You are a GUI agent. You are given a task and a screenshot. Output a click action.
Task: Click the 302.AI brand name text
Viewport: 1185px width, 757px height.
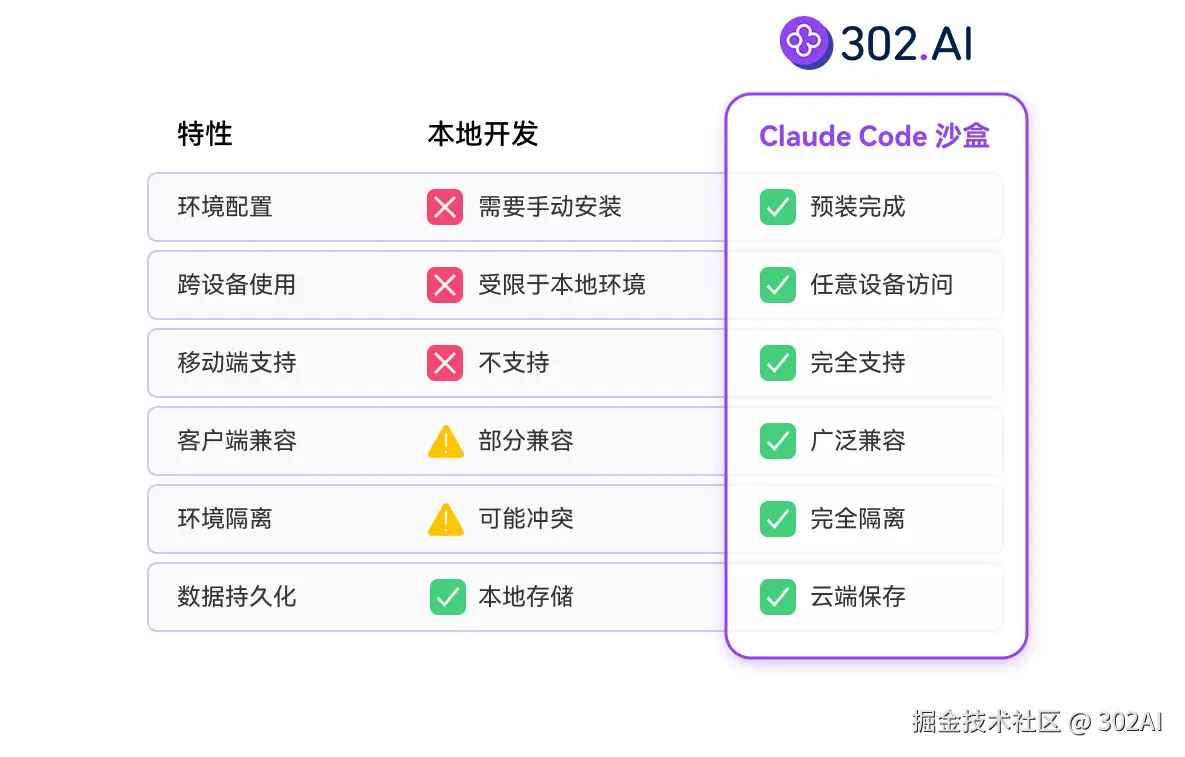(x=906, y=44)
